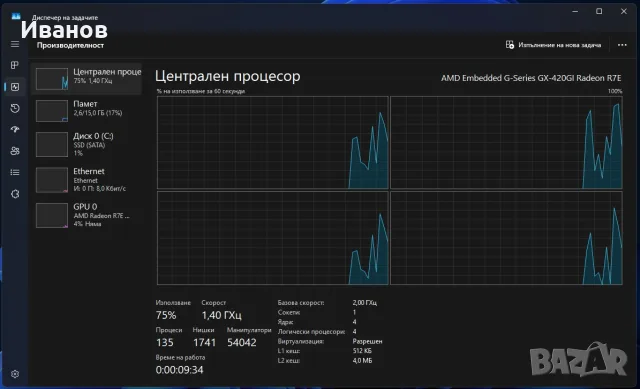Click the run new task icon
Image resolution: width=640 pixels, height=389 pixels.
click(509, 44)
